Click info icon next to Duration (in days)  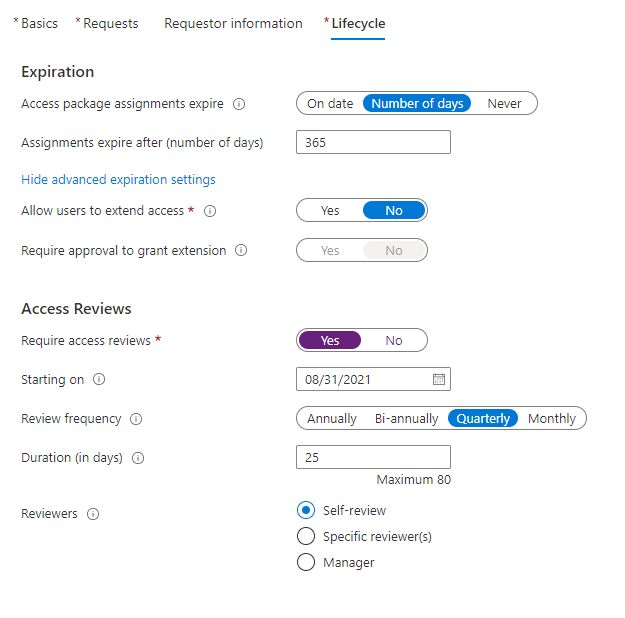138,458
